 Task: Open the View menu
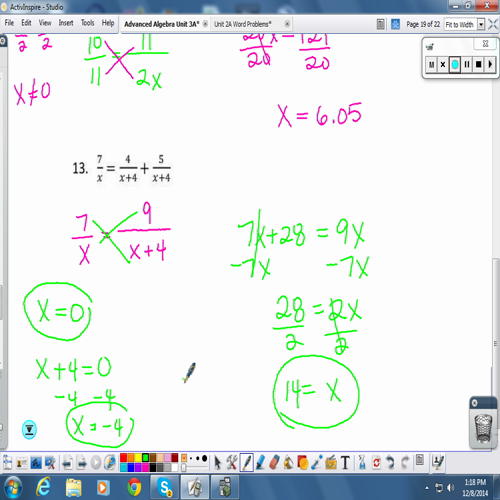(45, 23)
